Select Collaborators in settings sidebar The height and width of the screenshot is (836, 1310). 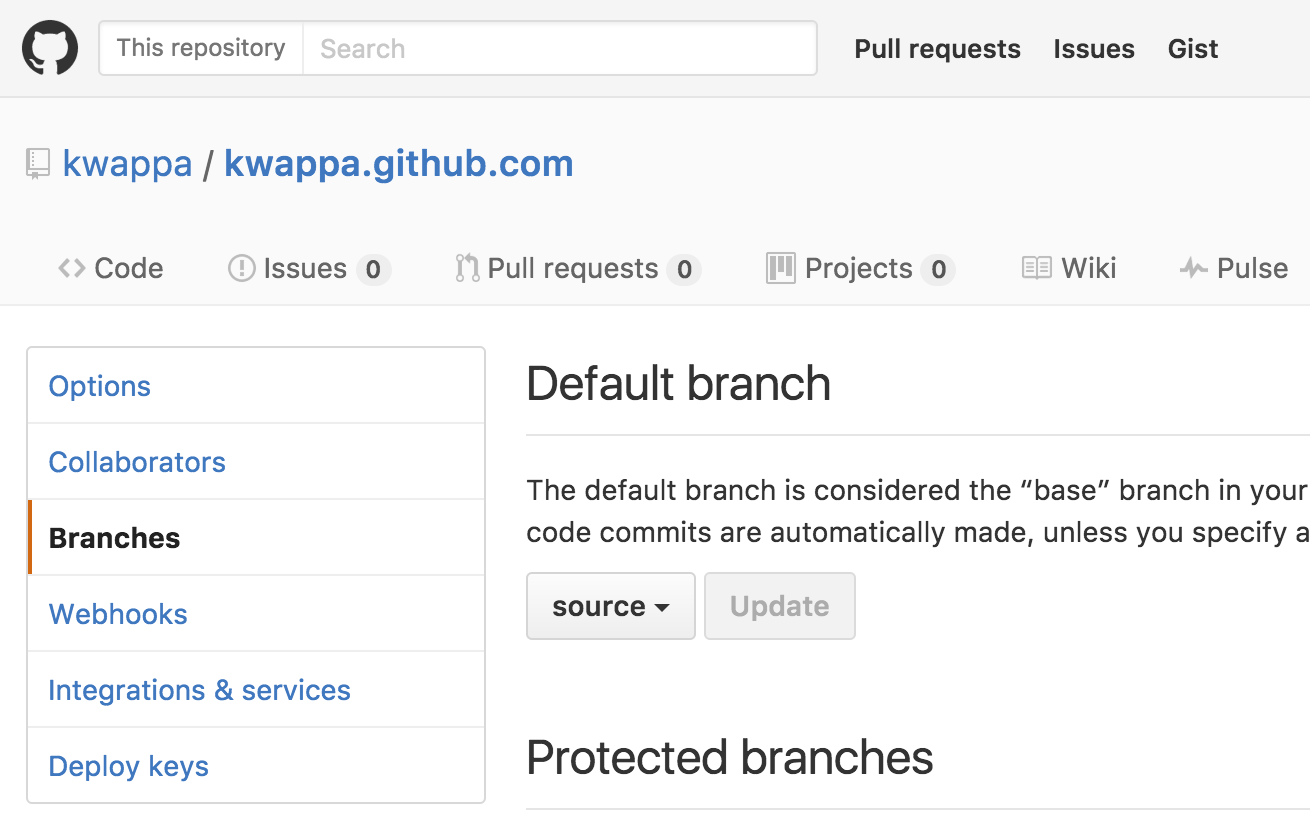(256, 462)
